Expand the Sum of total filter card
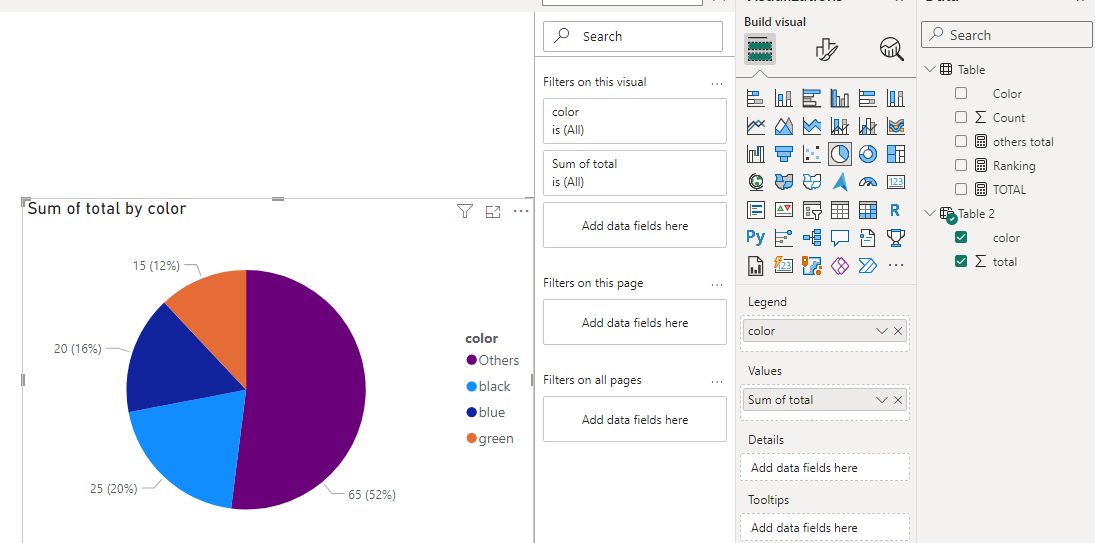1095x543 pixels. point(635,172)
